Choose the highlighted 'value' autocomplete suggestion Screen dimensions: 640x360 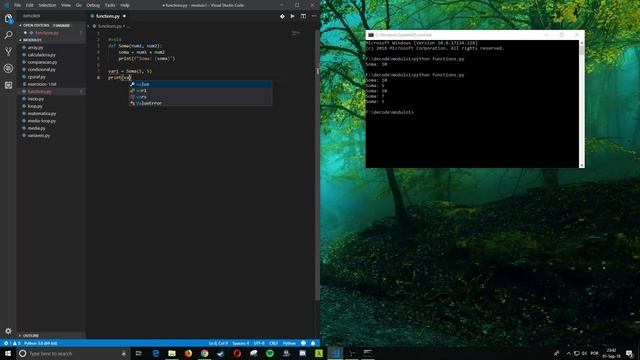[x=201, y=84]
